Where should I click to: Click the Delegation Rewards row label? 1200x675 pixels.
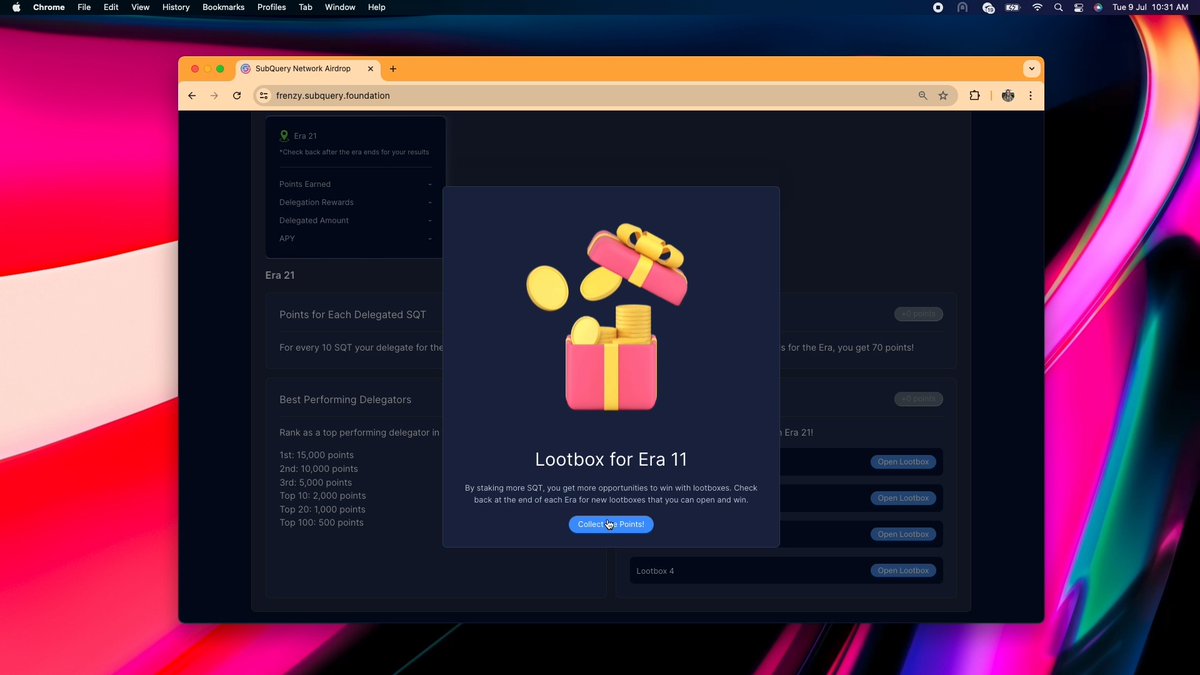point(316,202)
